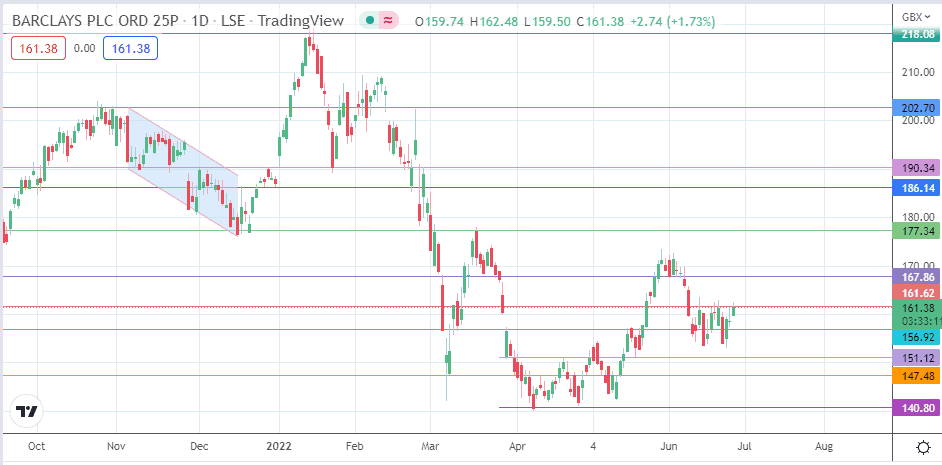Select the 151.12 price level label

click(x=917, y=358)
